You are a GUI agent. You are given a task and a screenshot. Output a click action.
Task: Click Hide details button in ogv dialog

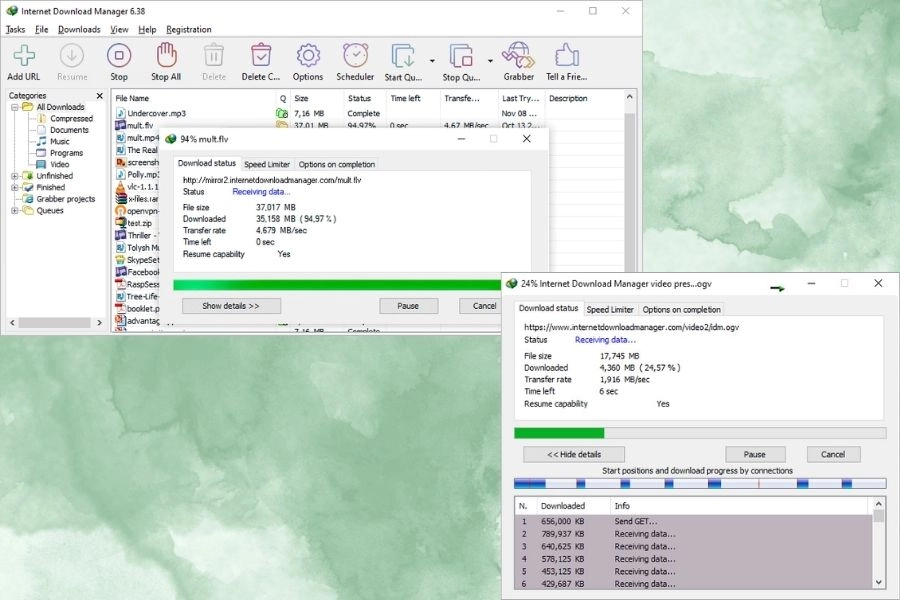click(x=574, y=454)
